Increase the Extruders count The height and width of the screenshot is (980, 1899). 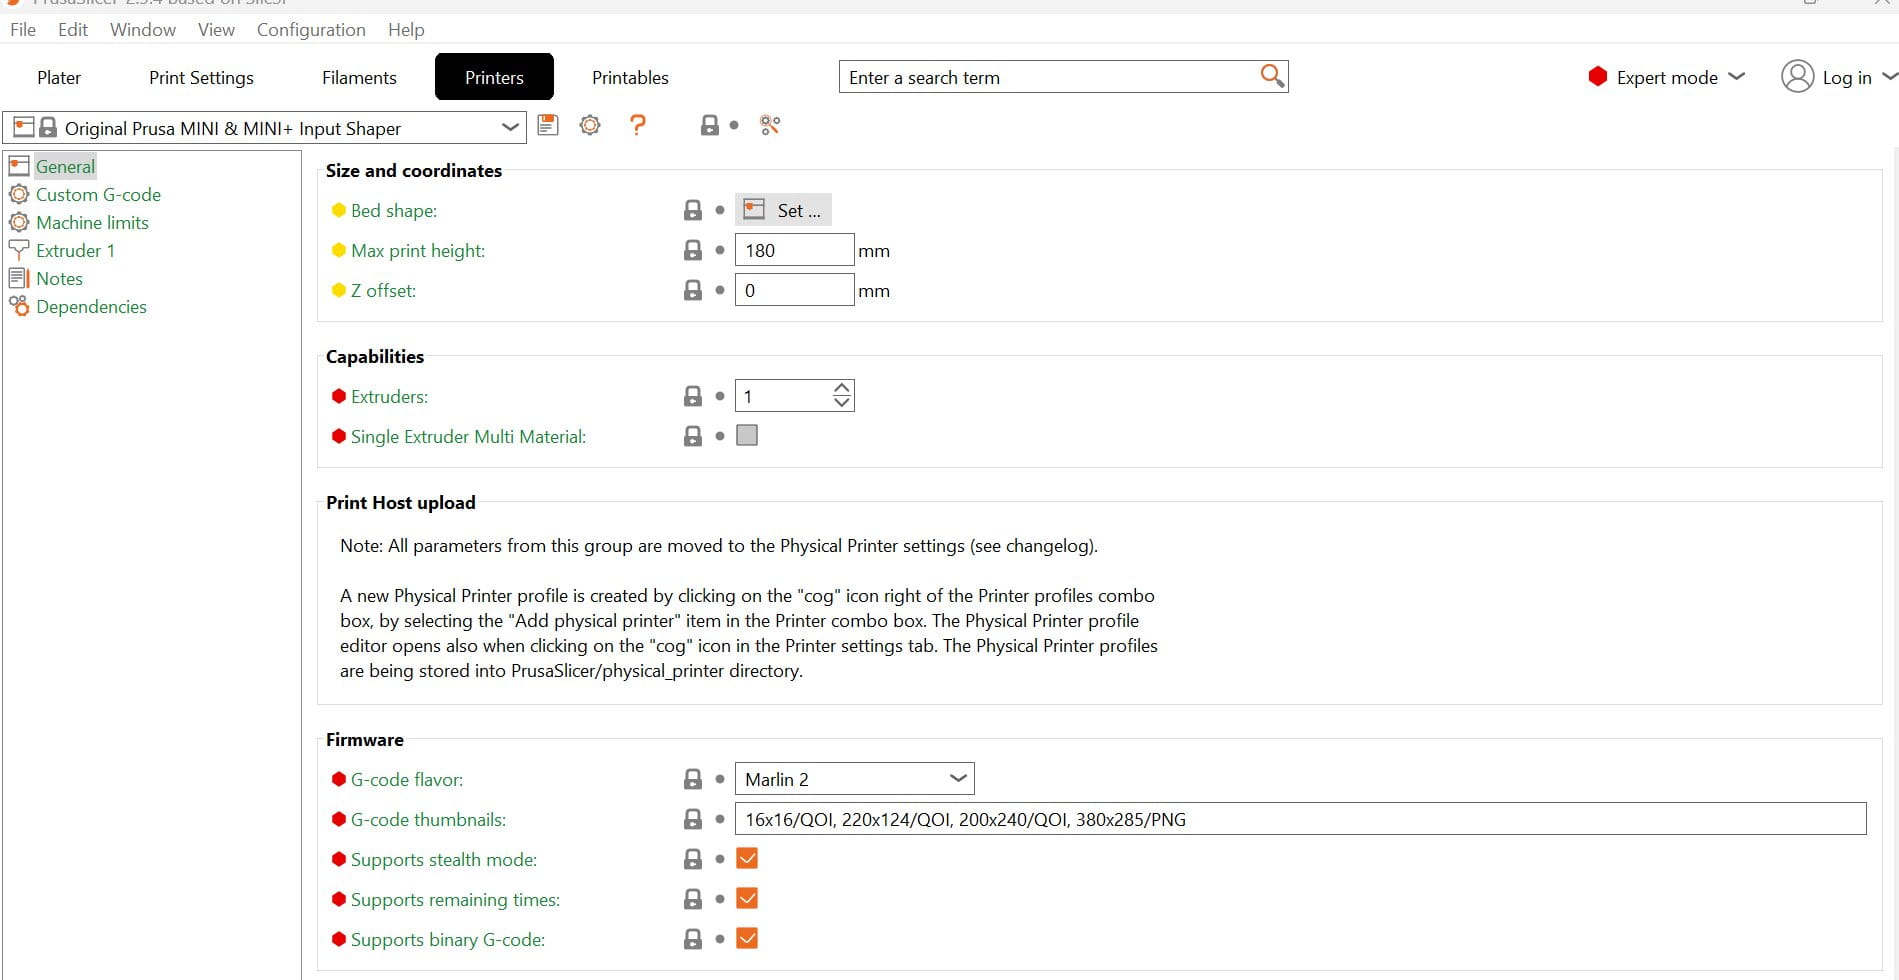pos(842,388)
